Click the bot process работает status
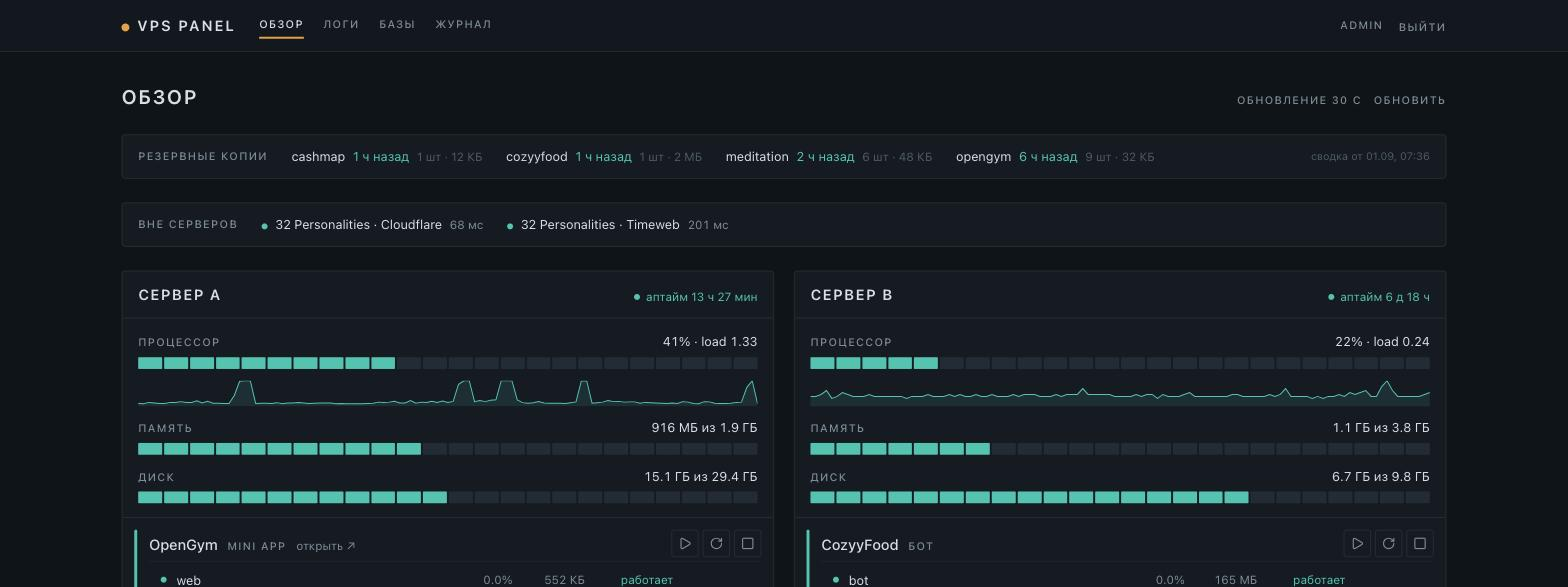 pos(1319,580)
